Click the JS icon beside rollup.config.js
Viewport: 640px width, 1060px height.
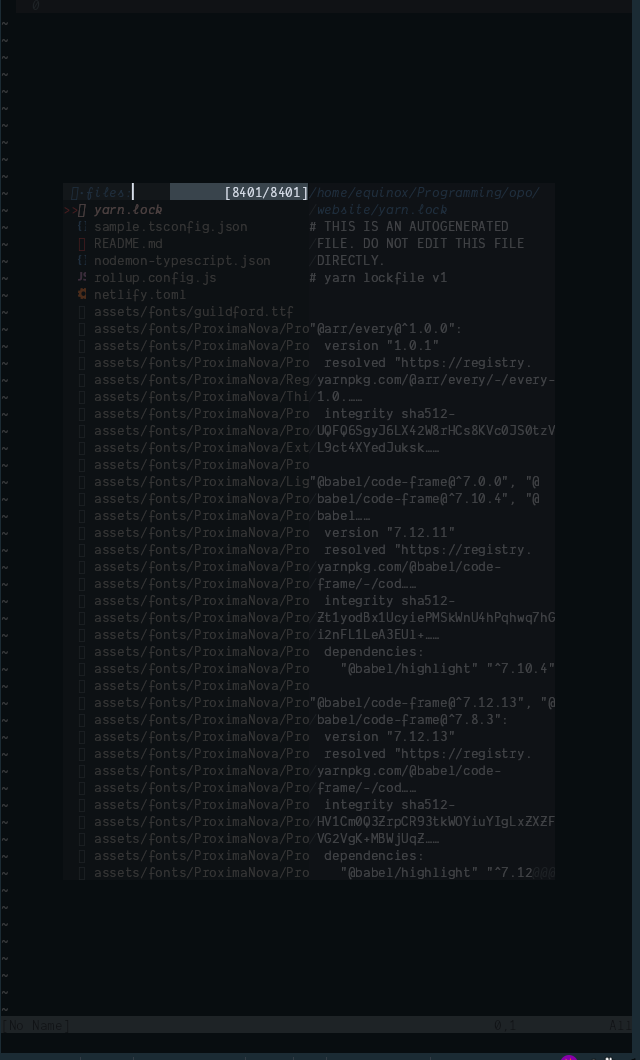82,277
